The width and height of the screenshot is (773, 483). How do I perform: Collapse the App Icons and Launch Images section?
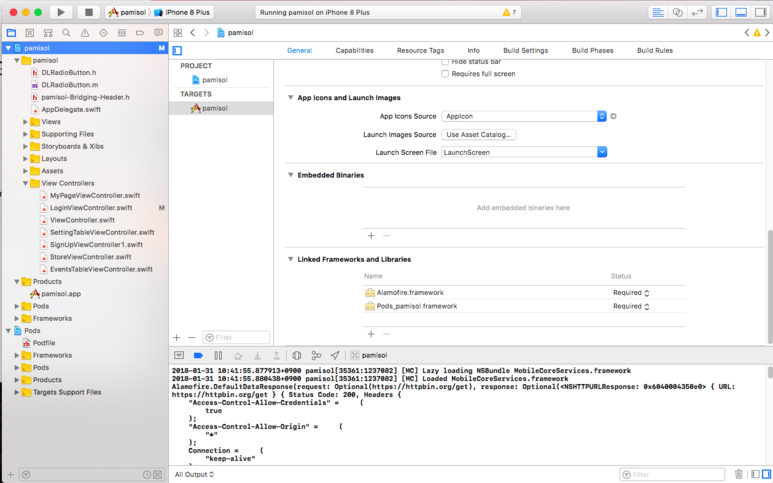pos(290,98)
